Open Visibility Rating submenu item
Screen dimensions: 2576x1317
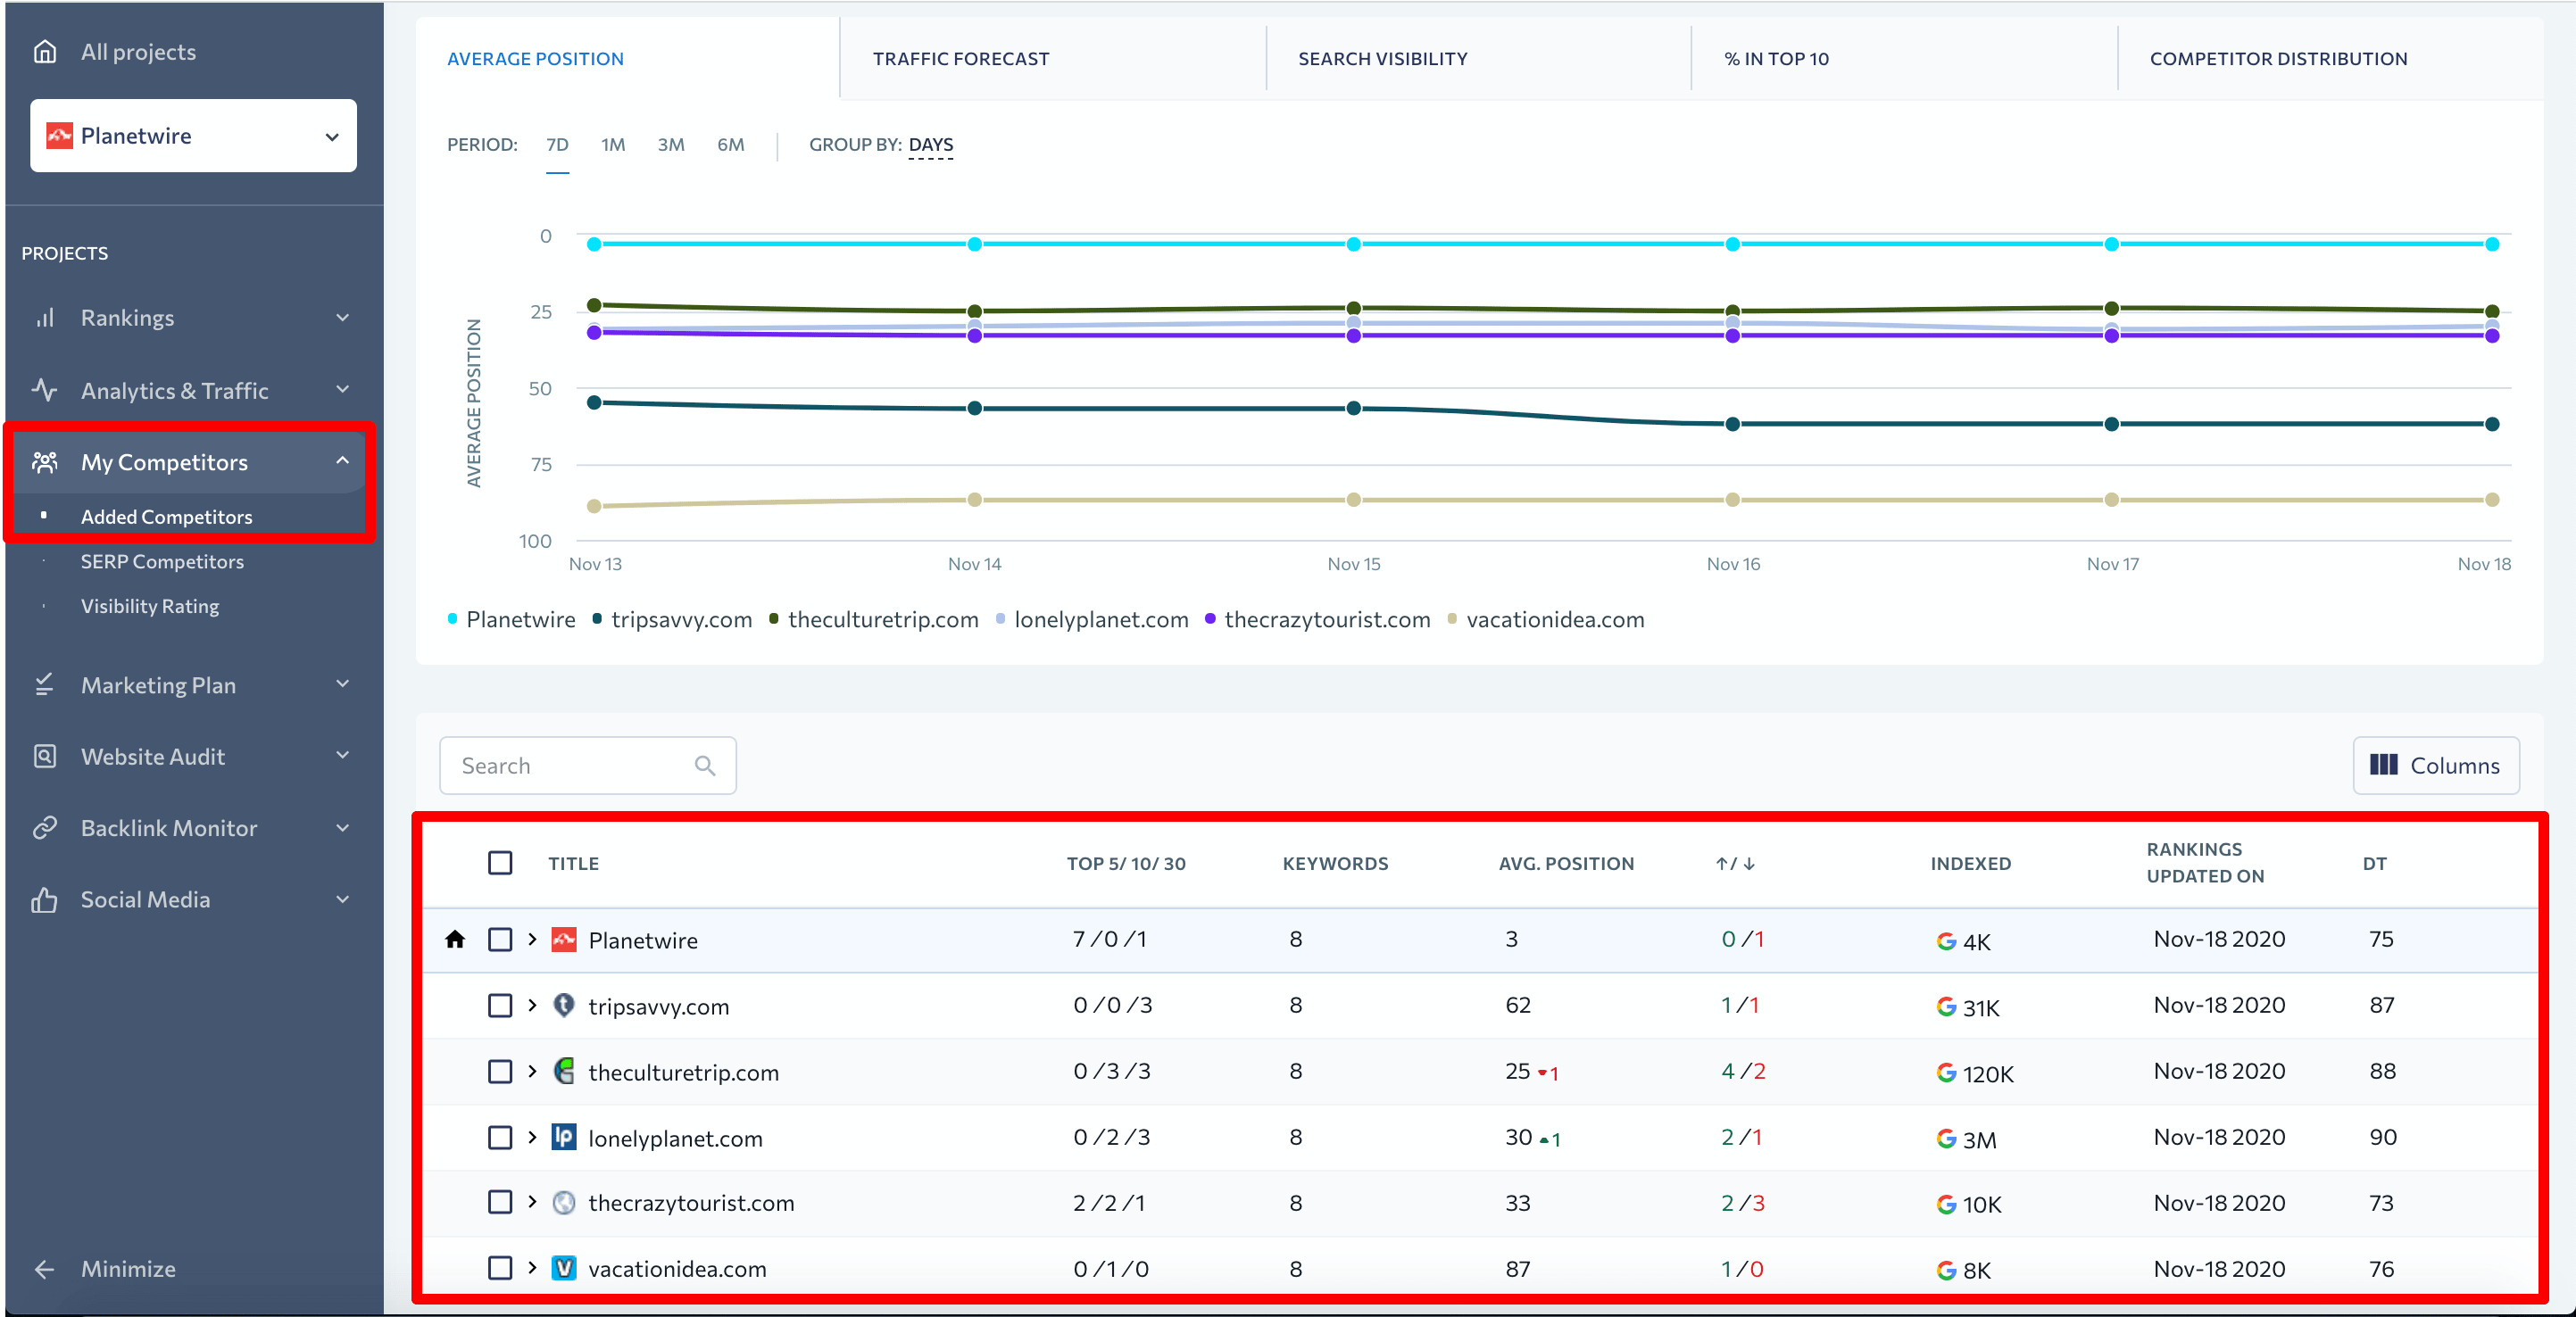150,606
